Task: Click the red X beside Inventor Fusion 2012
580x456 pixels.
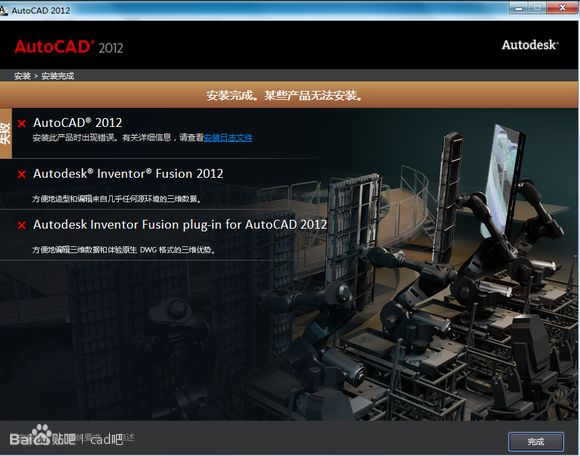Action: (x=22, y=174)
